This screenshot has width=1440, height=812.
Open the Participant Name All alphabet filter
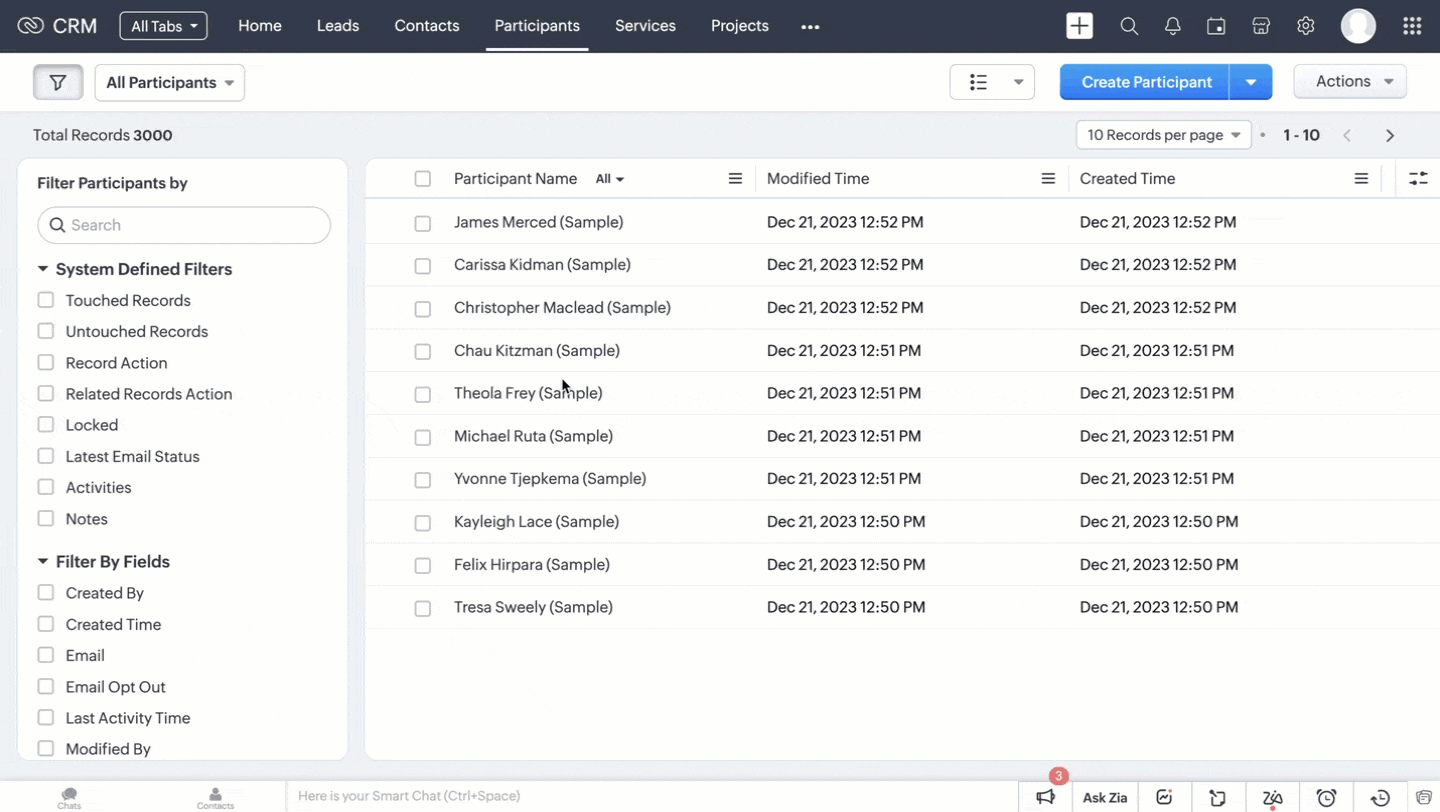pyautogui.click(x=610, y=179)
